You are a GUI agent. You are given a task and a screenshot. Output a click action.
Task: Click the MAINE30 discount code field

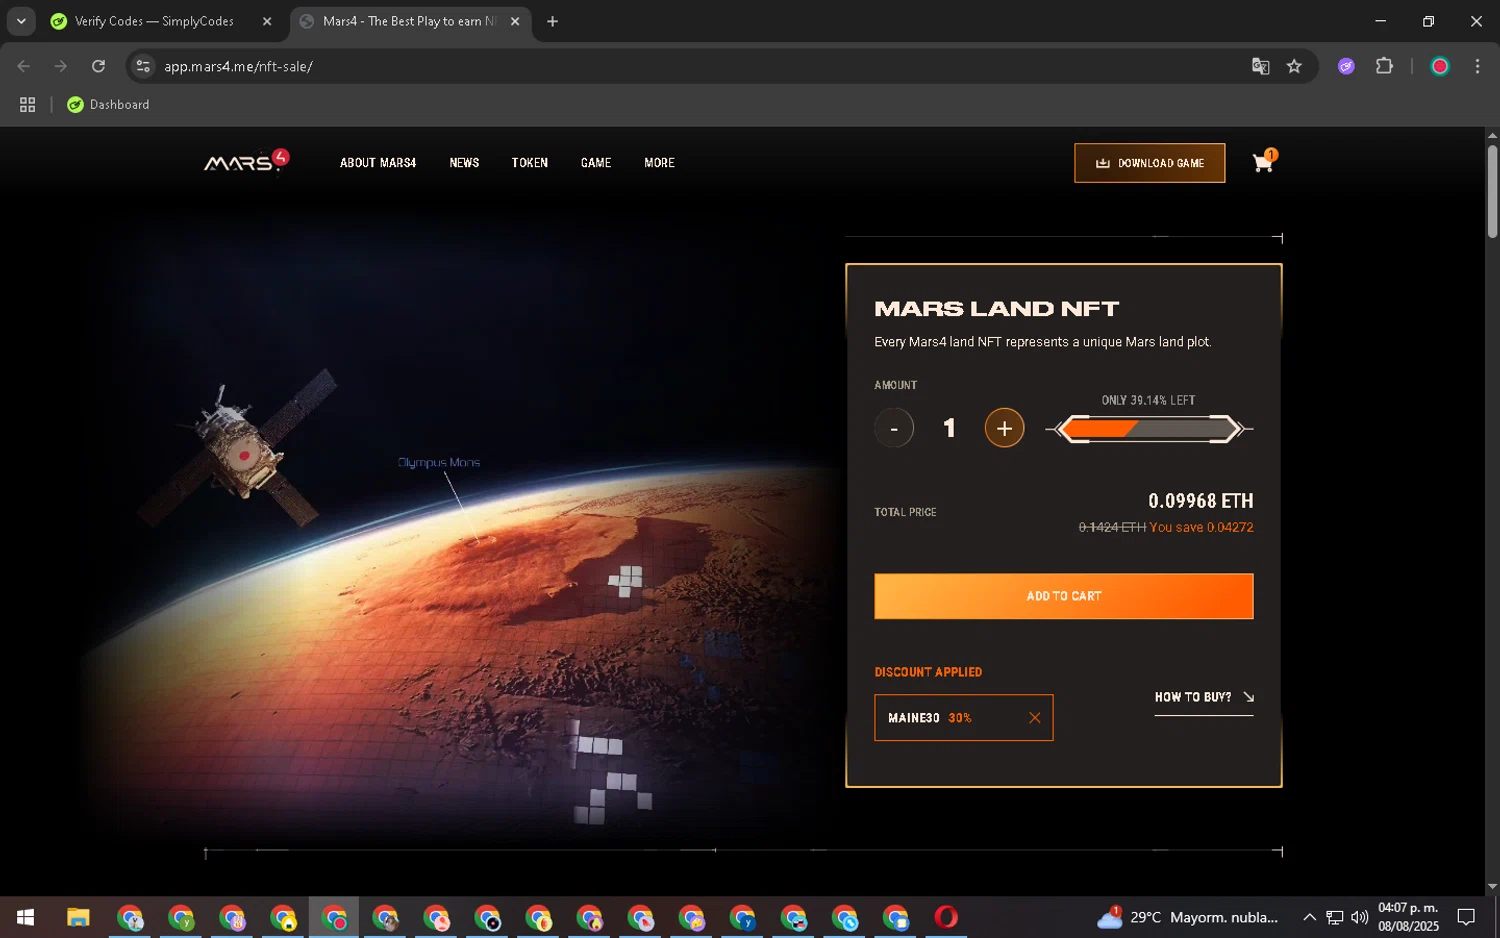[963, 718]
